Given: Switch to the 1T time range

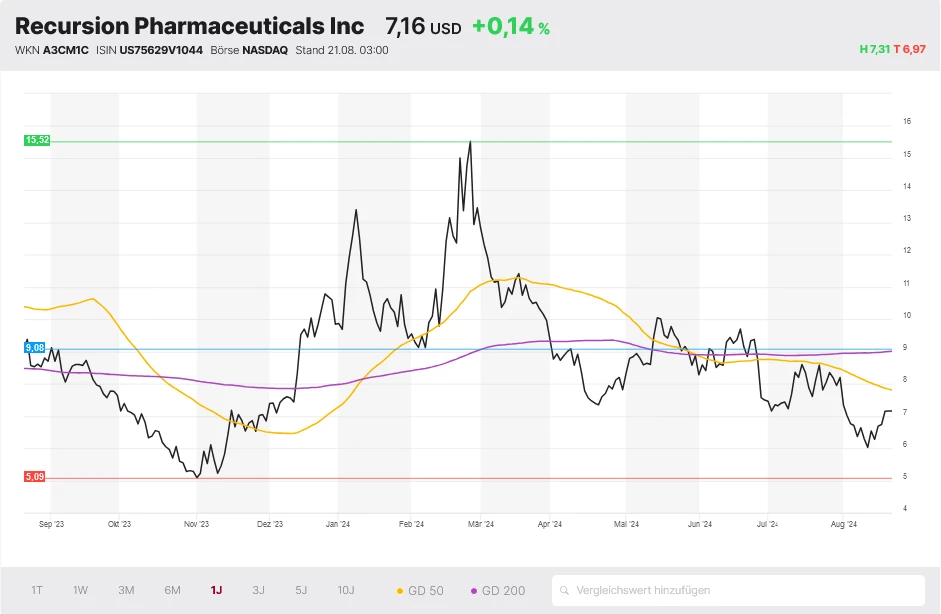Looking at the screenshot, I should (x=35, y=590).
